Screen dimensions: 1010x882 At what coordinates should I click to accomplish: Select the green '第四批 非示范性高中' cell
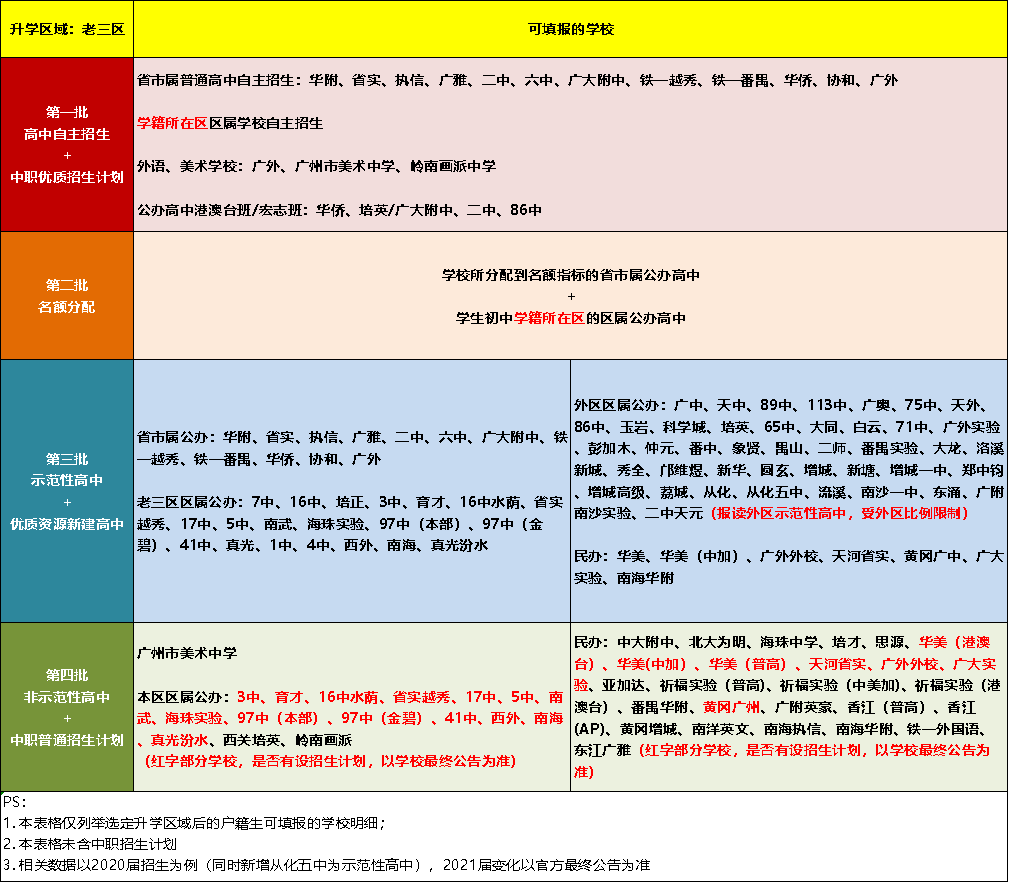coord(67,707)
